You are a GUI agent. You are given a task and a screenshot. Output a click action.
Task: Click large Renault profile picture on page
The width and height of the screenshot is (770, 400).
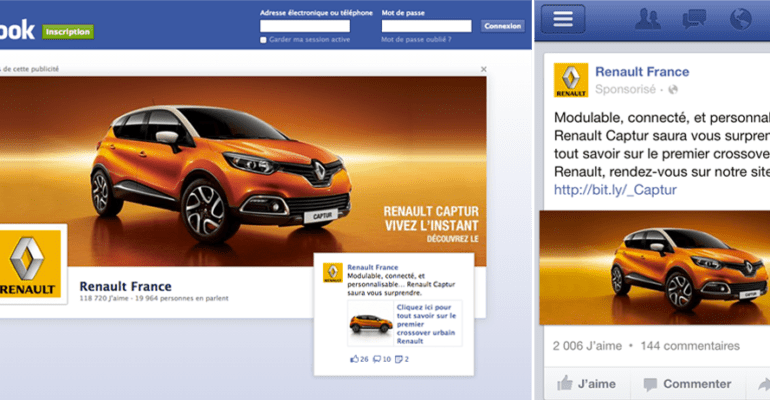pyautogui.click(x=29, y=264)
